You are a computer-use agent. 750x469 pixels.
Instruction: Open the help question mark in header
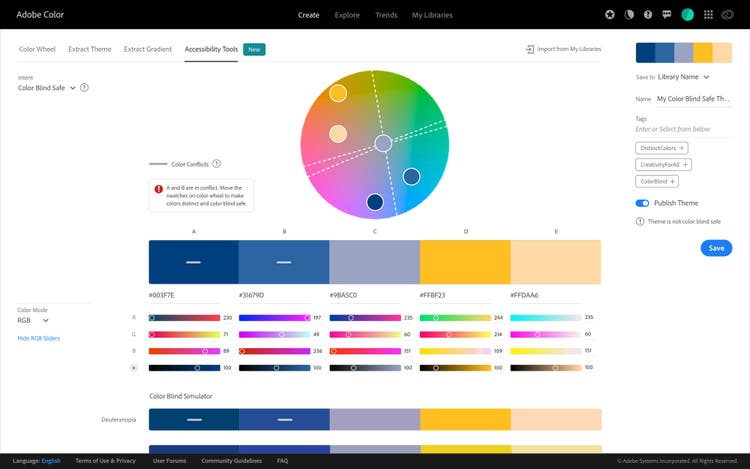point(648,14)
